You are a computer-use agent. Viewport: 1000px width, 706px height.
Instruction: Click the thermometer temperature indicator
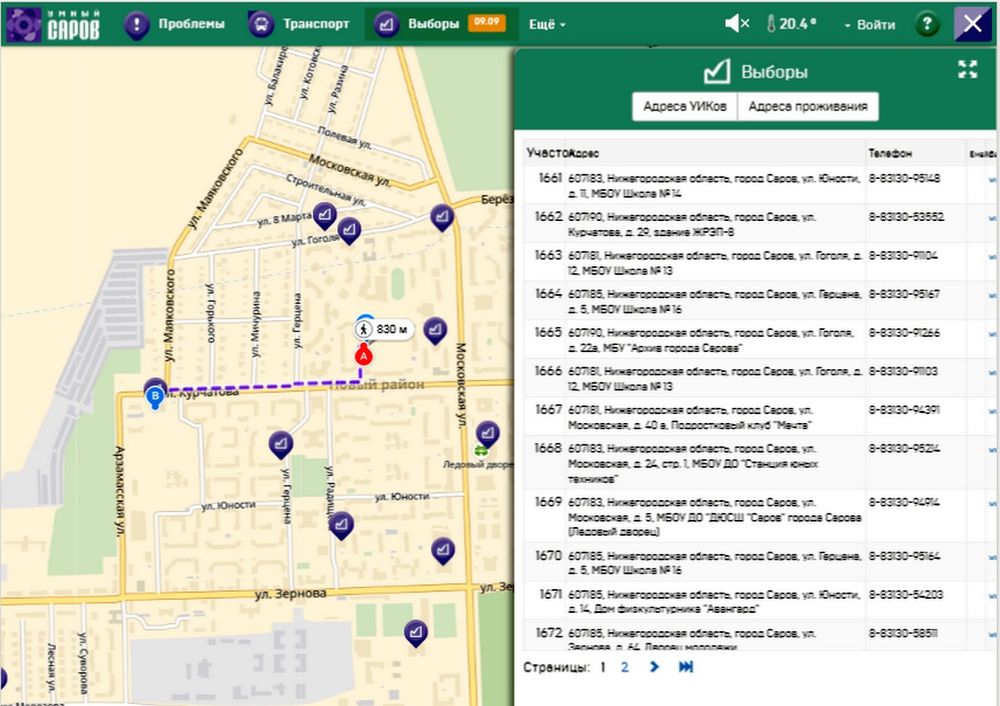click(791, 24)
